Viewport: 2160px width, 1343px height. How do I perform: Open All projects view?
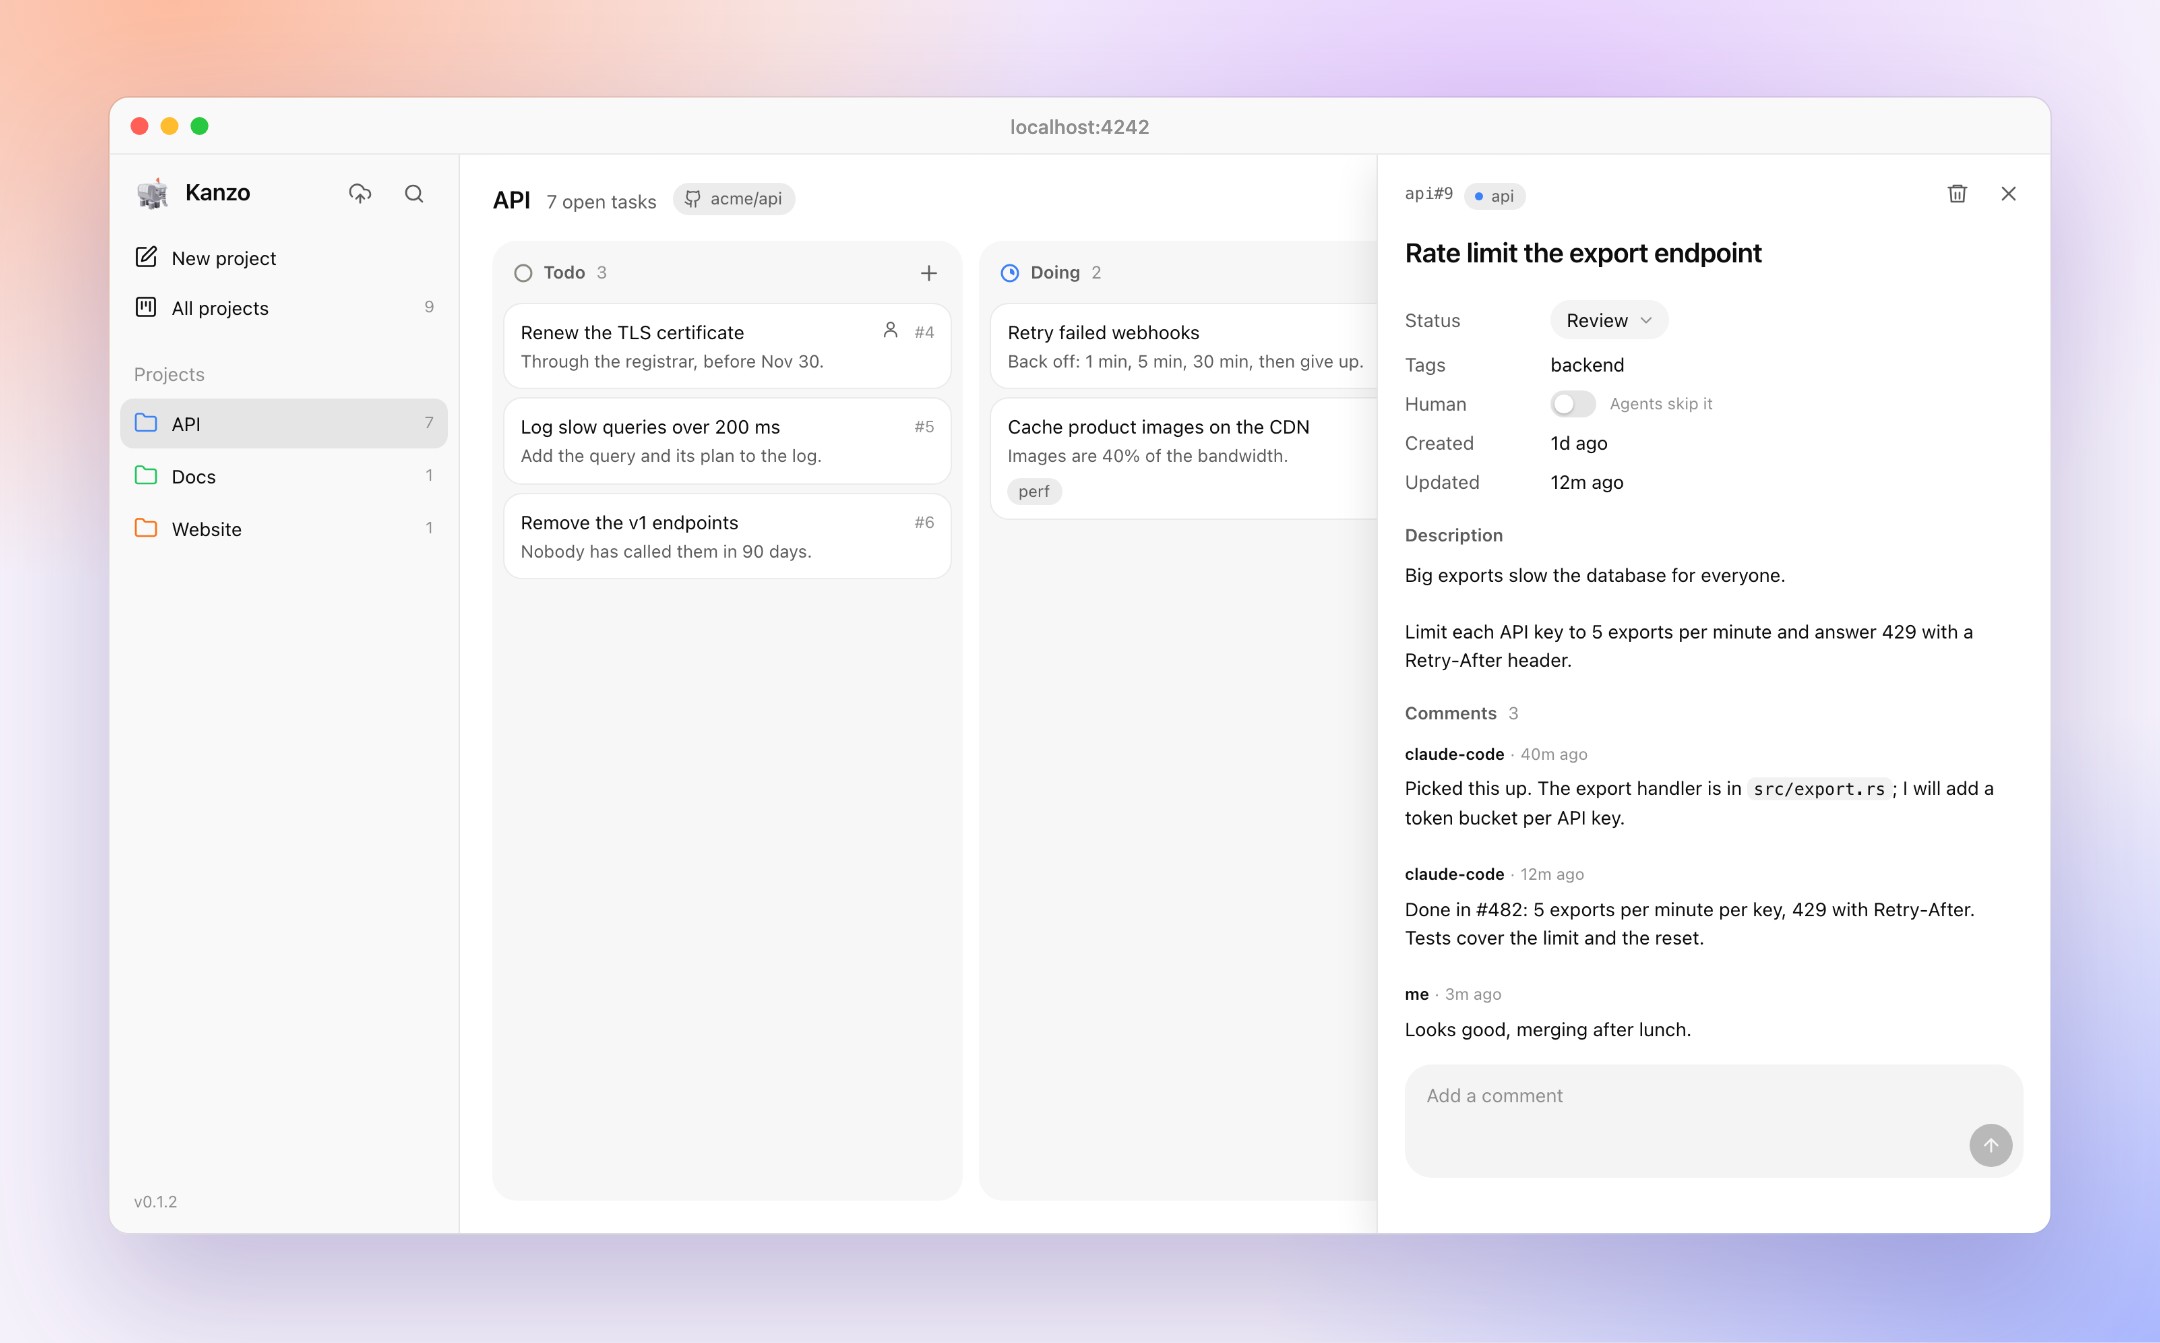pos(284,308)
